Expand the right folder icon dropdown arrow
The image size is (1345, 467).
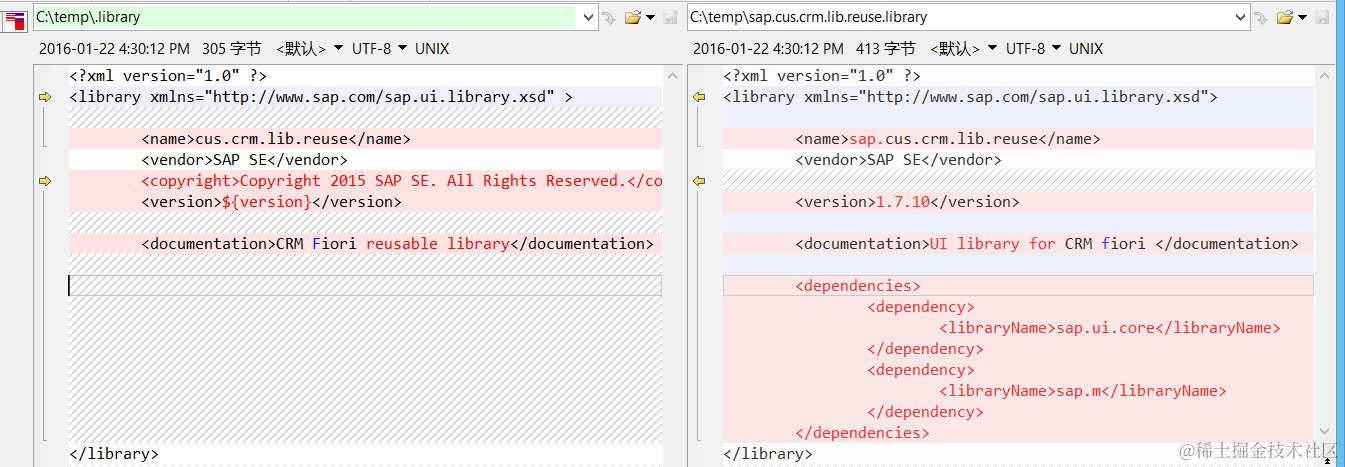click(x=1304, y=17)
